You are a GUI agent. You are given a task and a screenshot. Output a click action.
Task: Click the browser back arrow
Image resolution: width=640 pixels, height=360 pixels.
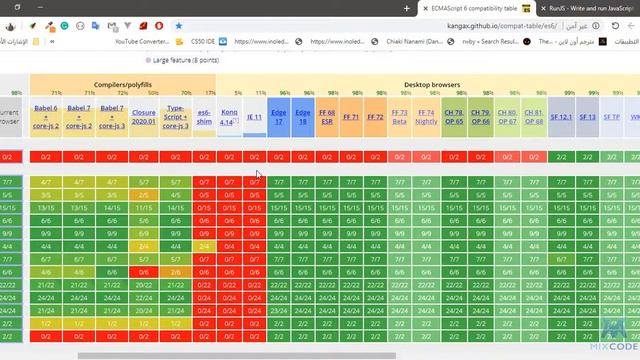tap(631, 26)
